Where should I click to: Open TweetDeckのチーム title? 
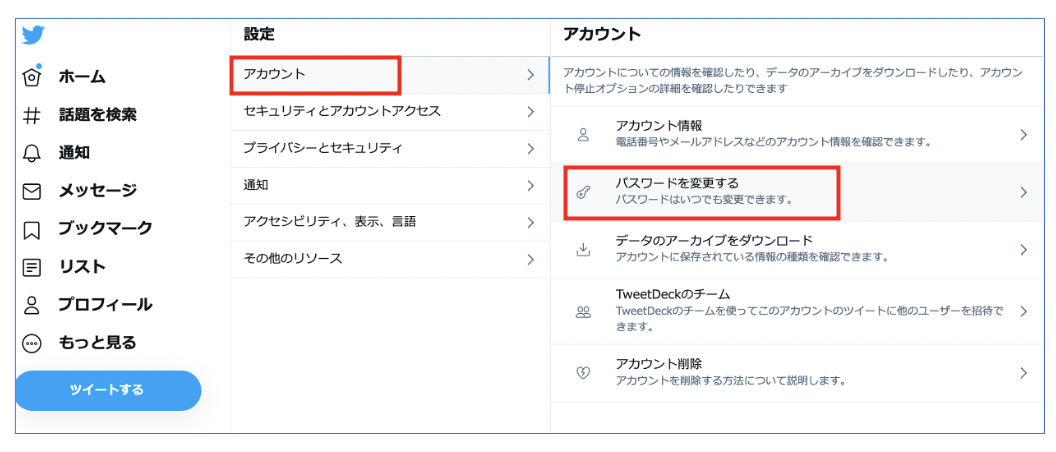(673, 296)
